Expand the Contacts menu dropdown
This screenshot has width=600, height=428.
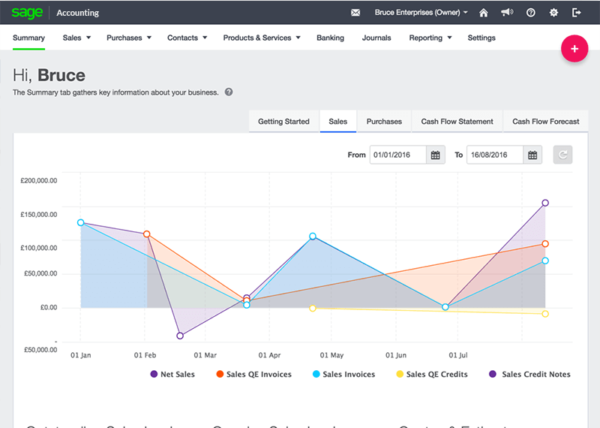click(x=187, y=37)
